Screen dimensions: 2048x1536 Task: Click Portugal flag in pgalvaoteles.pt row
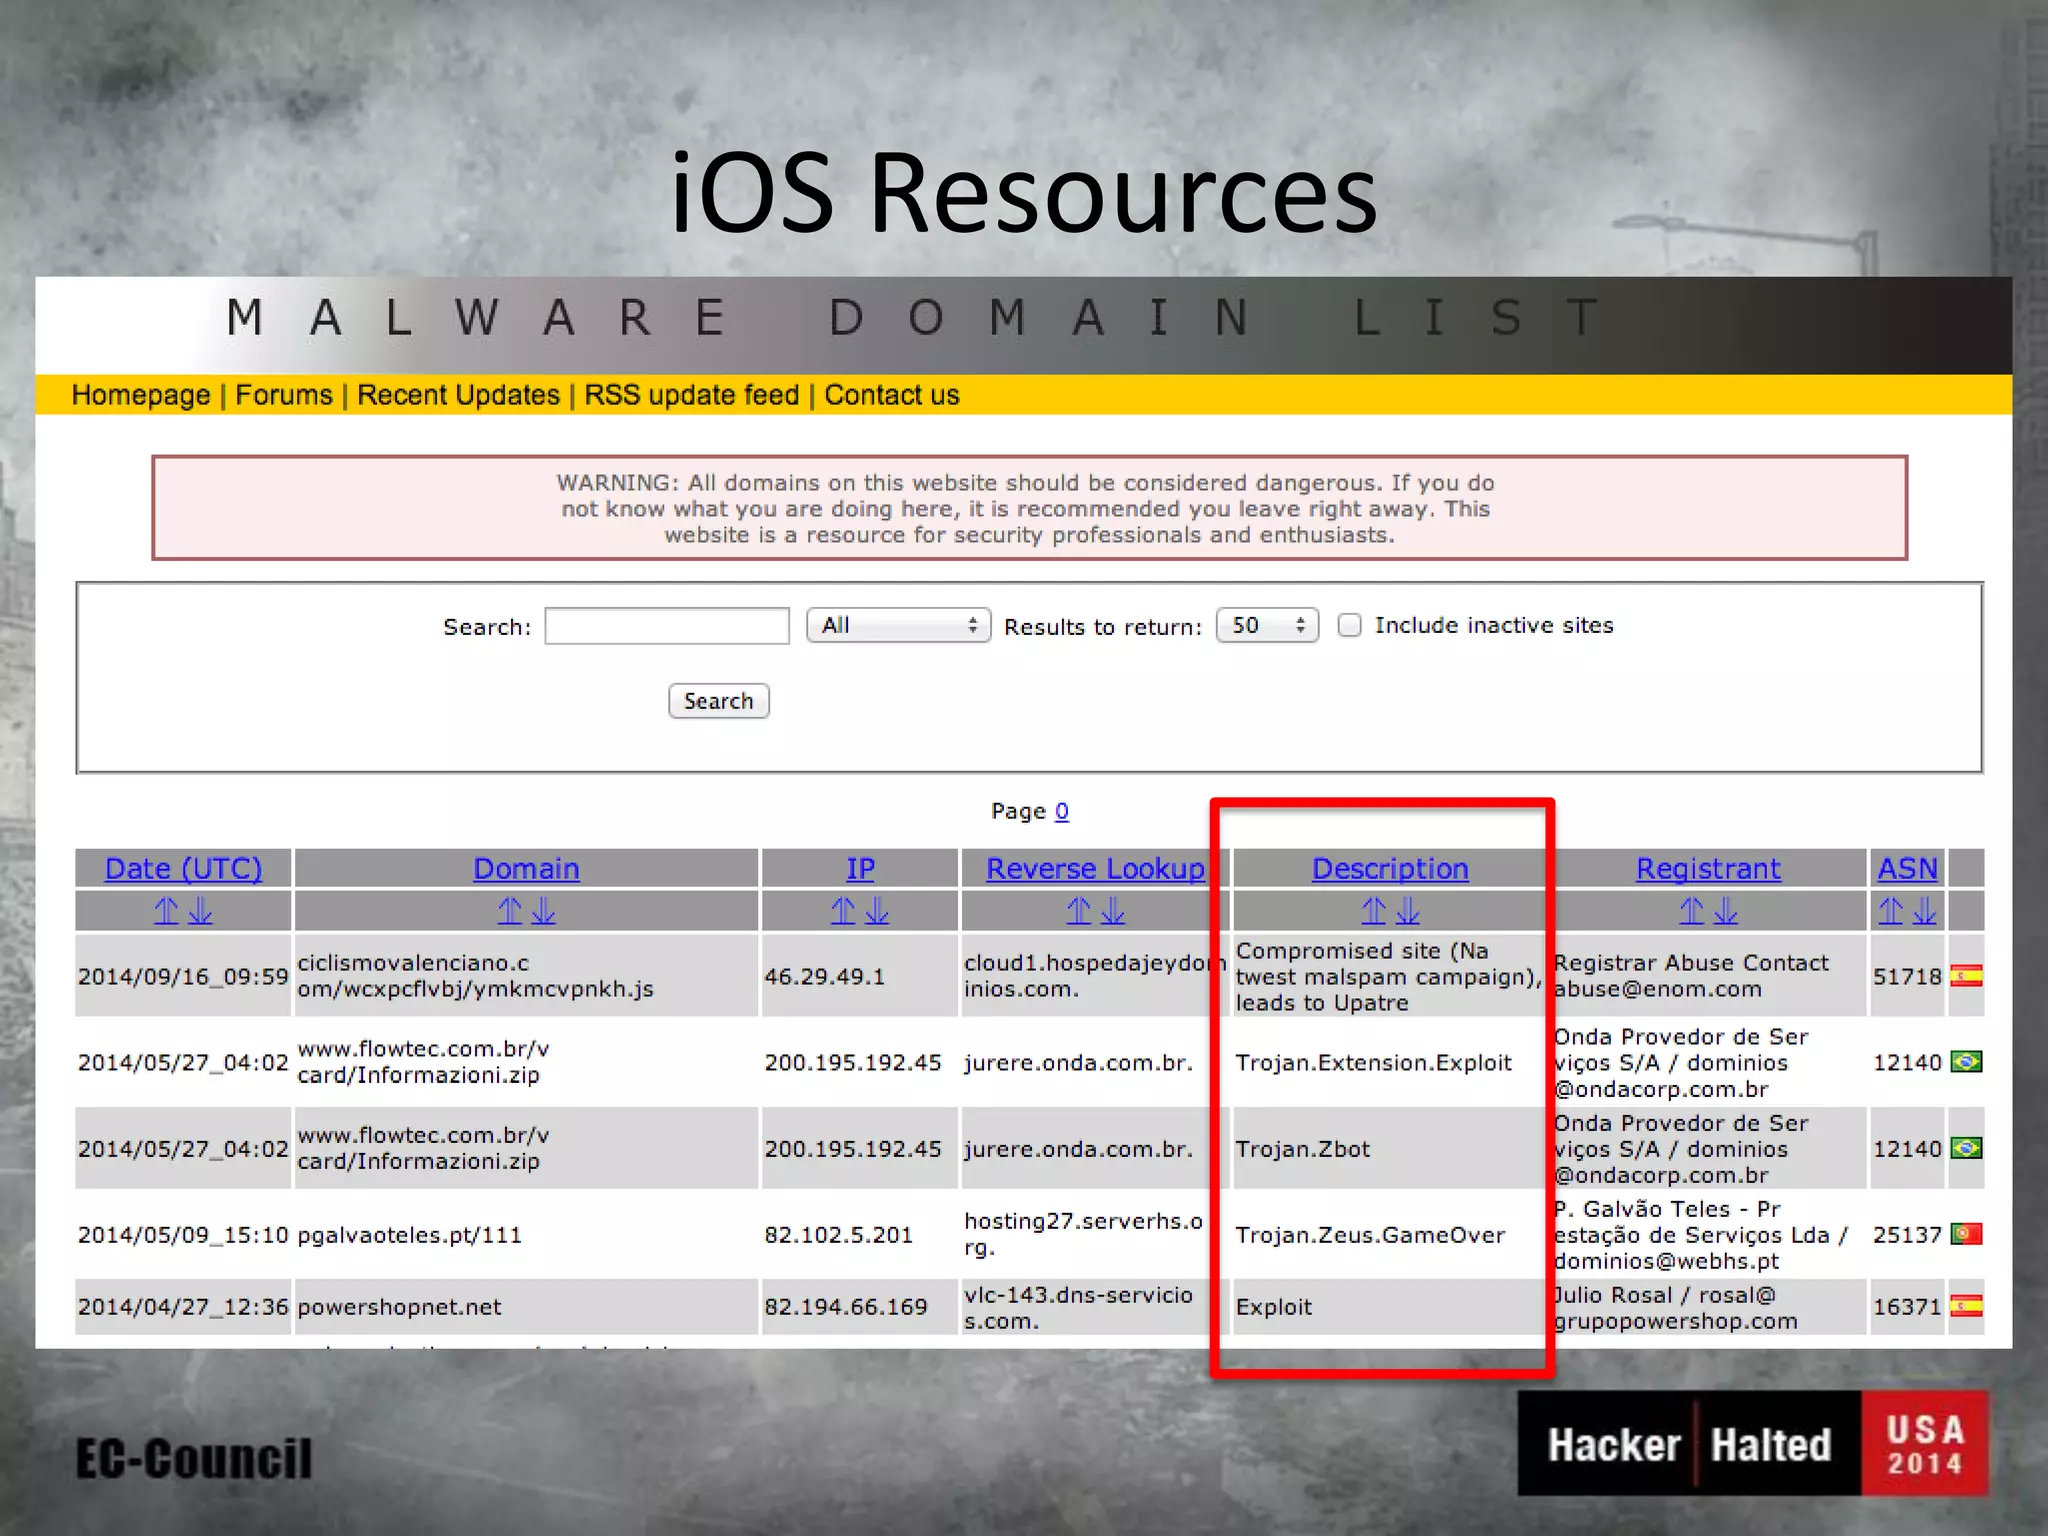[x=1966, y=1234]
